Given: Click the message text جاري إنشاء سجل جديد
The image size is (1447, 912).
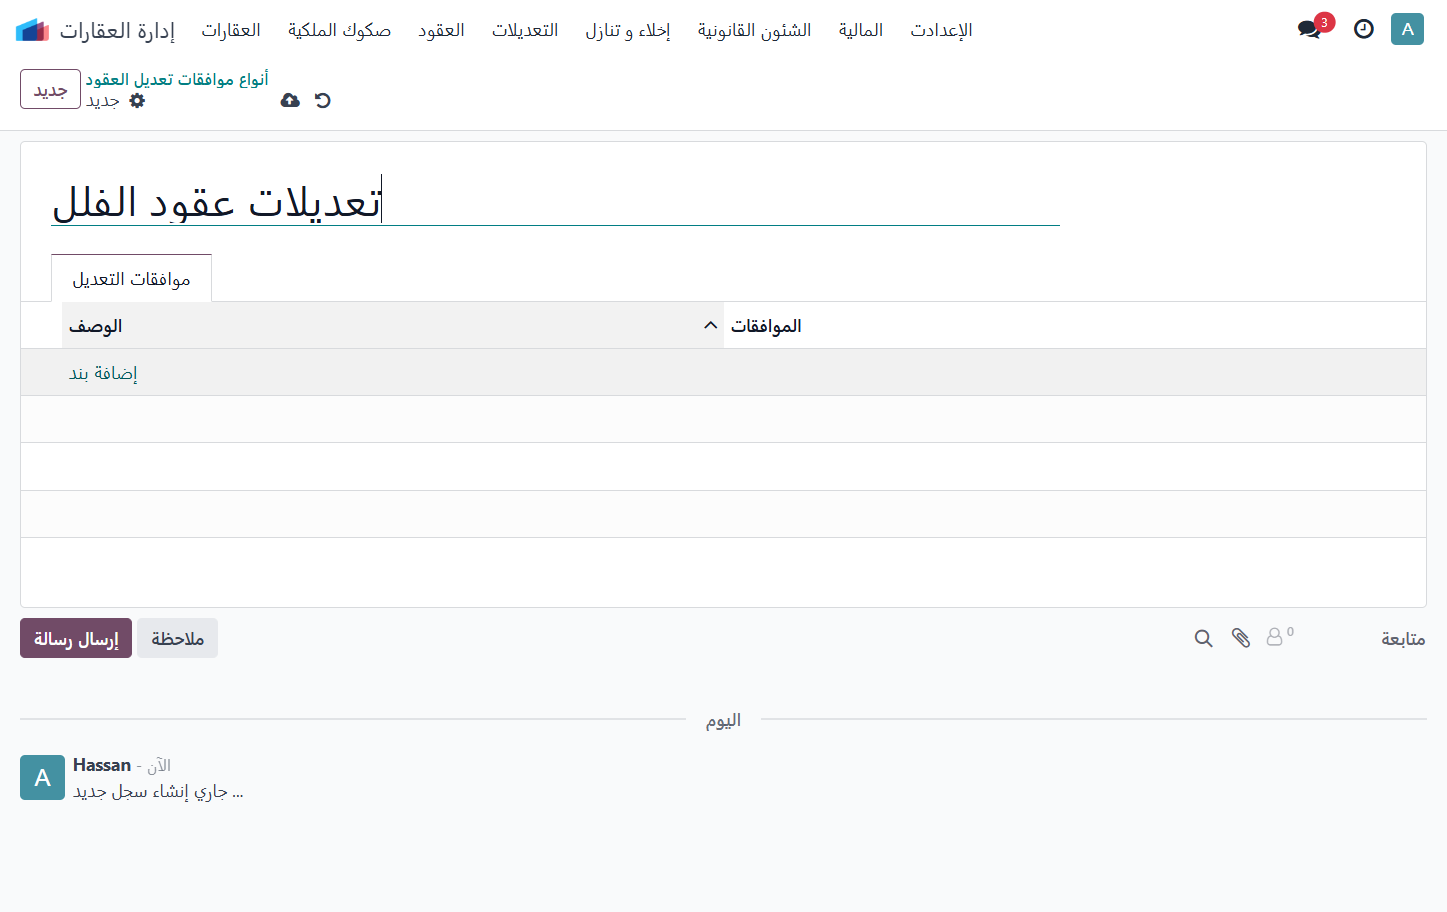Looking at the screenshot, I should (x=158, y=791).
